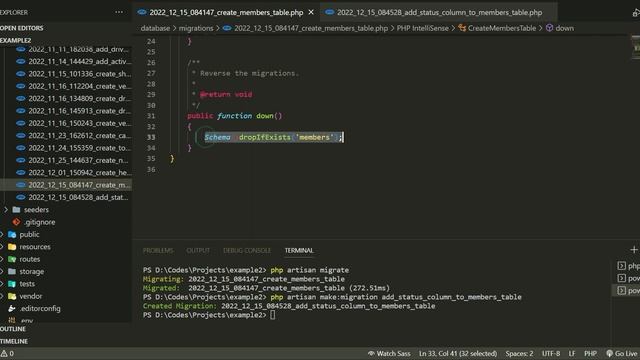
Task: Open 2022_11_15_101336_create_sh... migration file
Action: tap(80, 74)
